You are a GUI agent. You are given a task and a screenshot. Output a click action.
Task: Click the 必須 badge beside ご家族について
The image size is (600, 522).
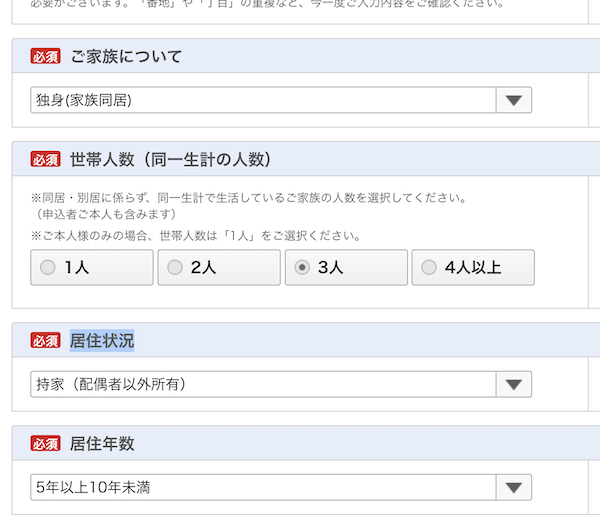pyautogui.click(x=45, y=57)
